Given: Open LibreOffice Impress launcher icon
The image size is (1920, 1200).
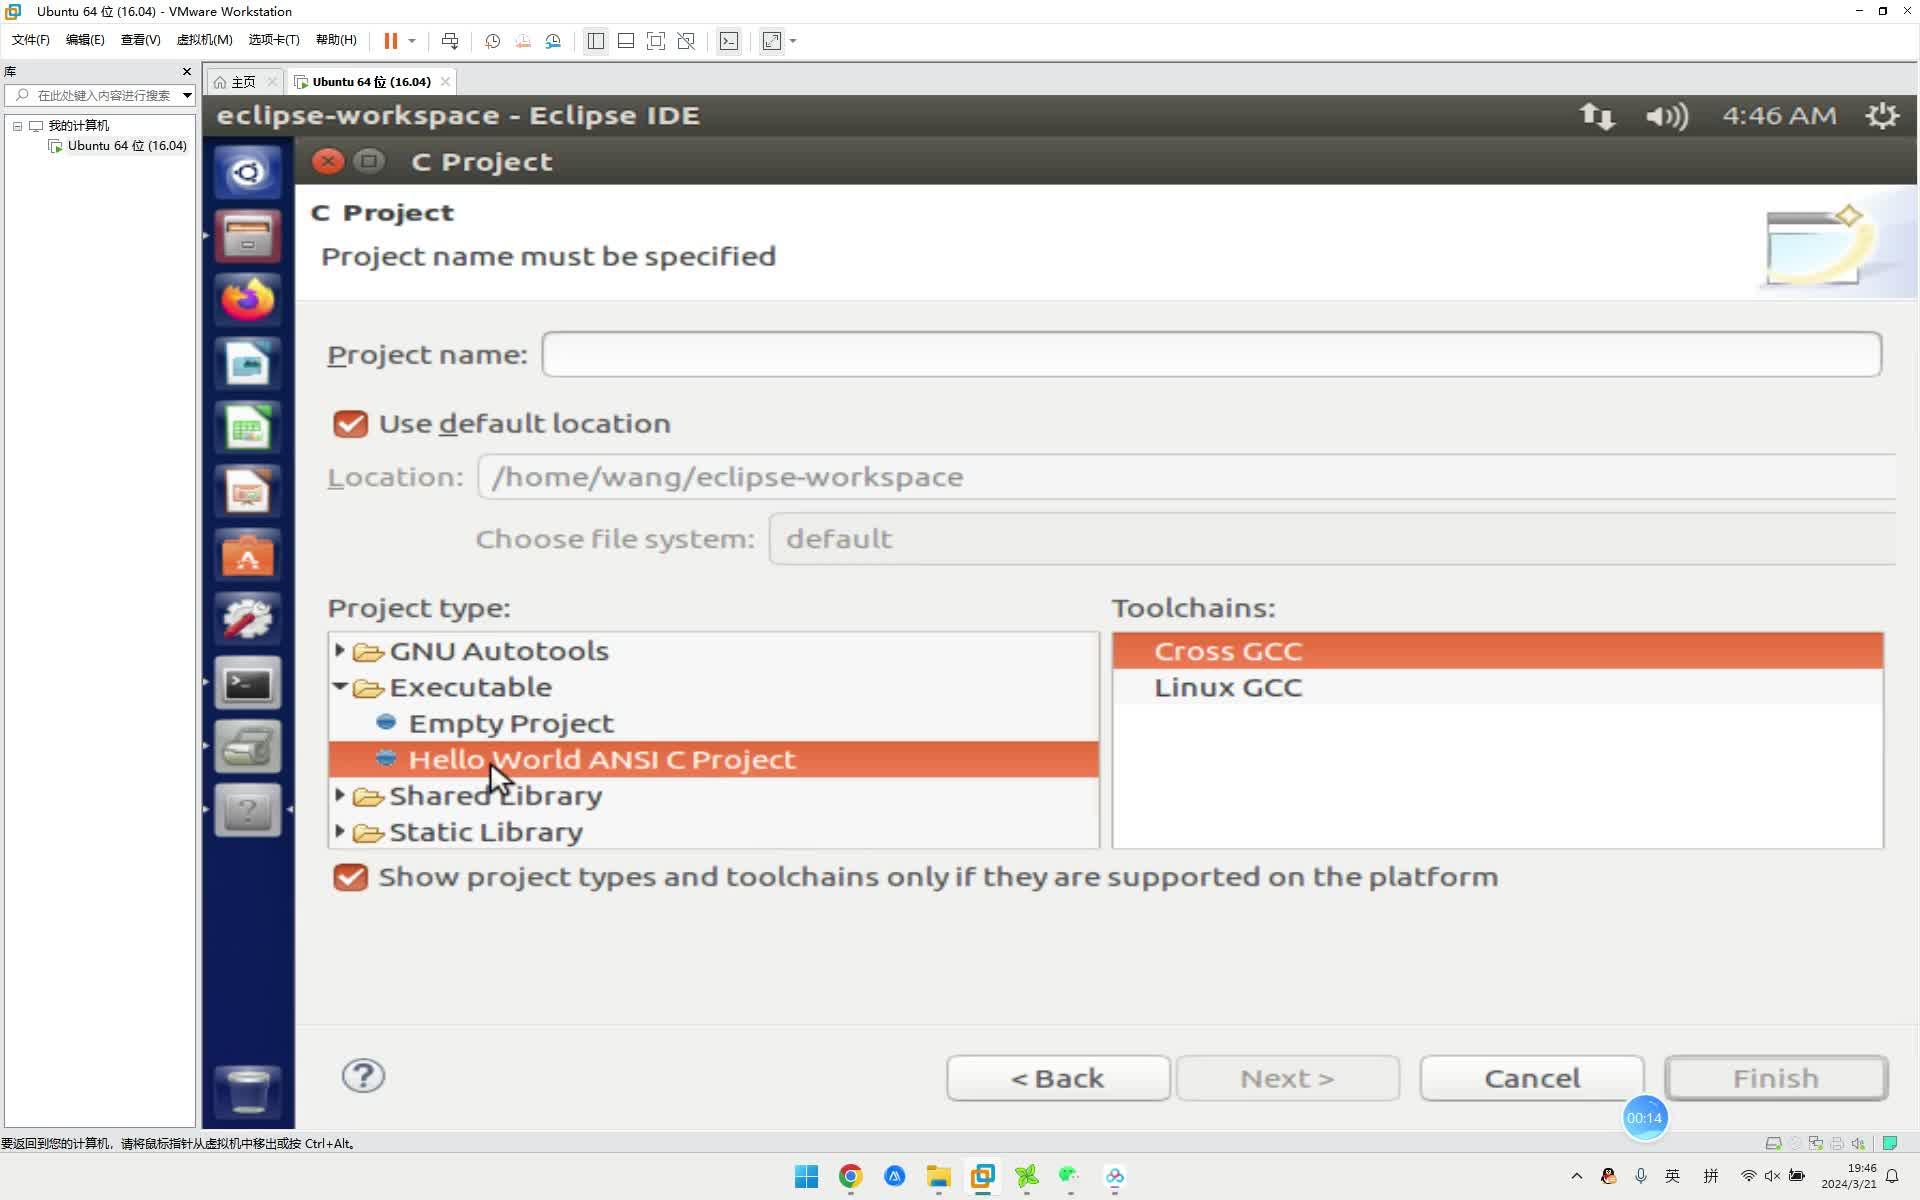Looking at the screenshot, I should (247, 492).
